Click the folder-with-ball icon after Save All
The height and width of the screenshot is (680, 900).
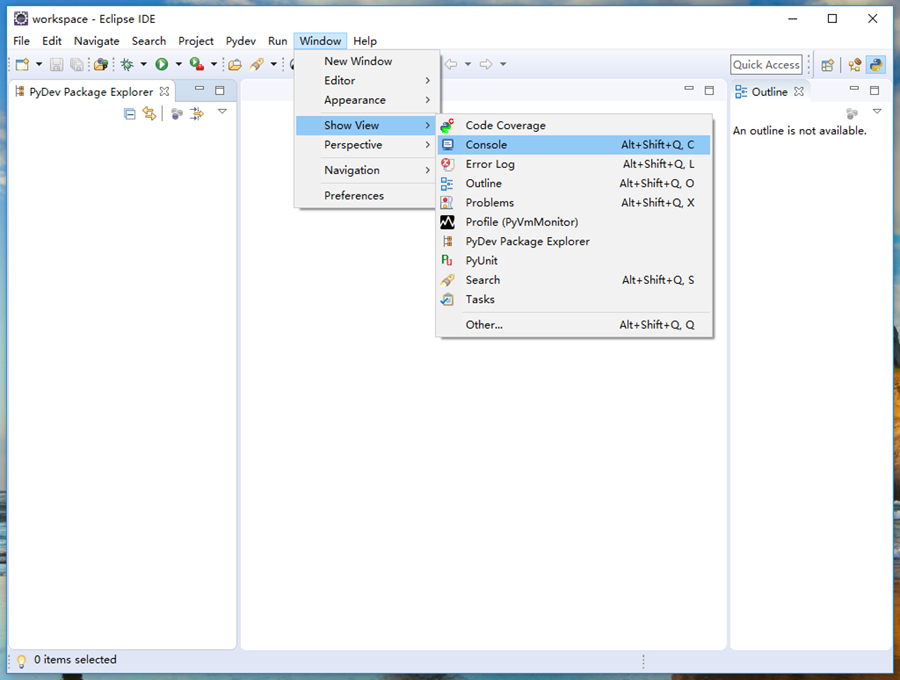(101, 64)
